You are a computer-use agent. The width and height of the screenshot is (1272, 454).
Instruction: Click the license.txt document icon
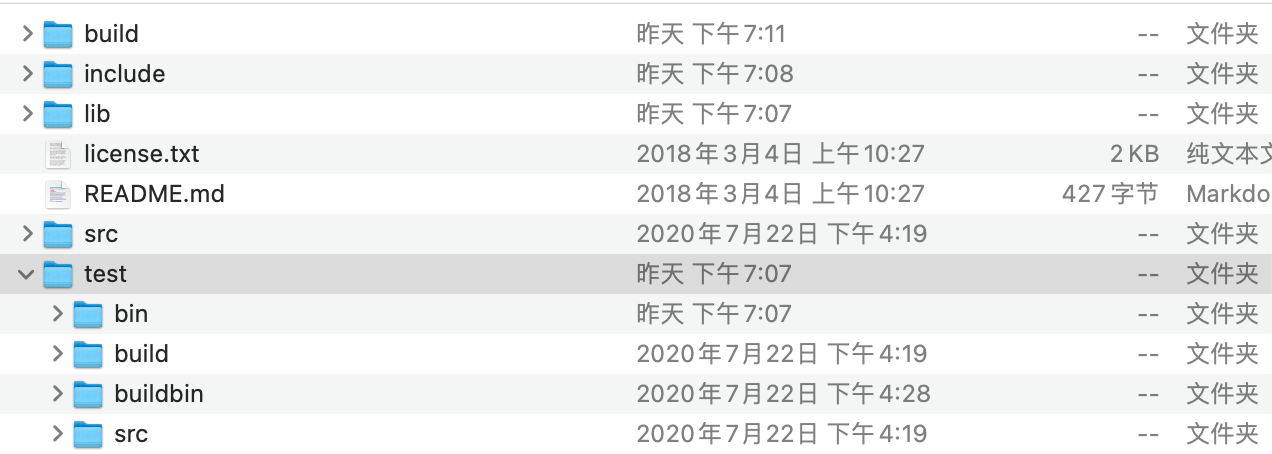[58, 154]
